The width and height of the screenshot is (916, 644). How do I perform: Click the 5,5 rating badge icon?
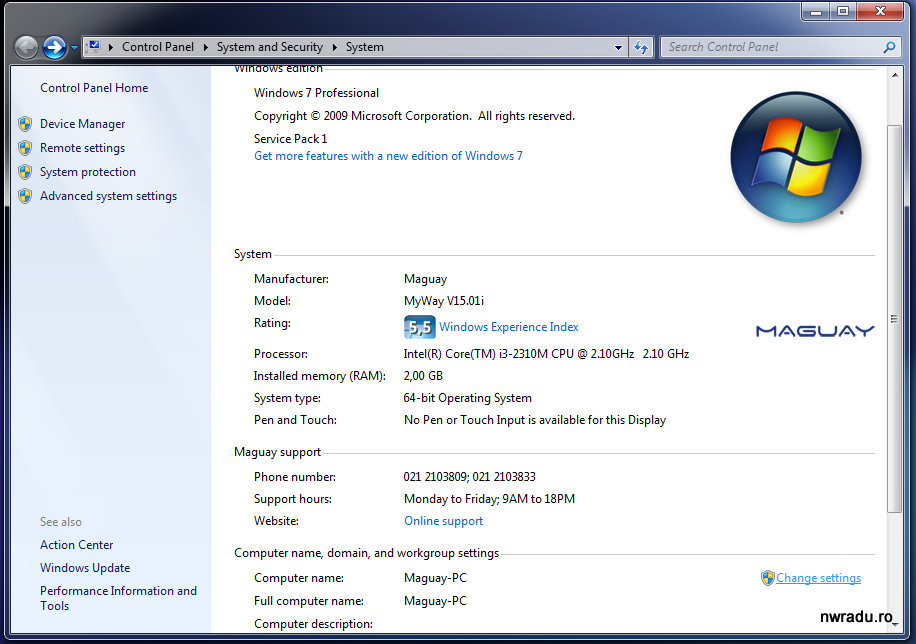[419, 327]
